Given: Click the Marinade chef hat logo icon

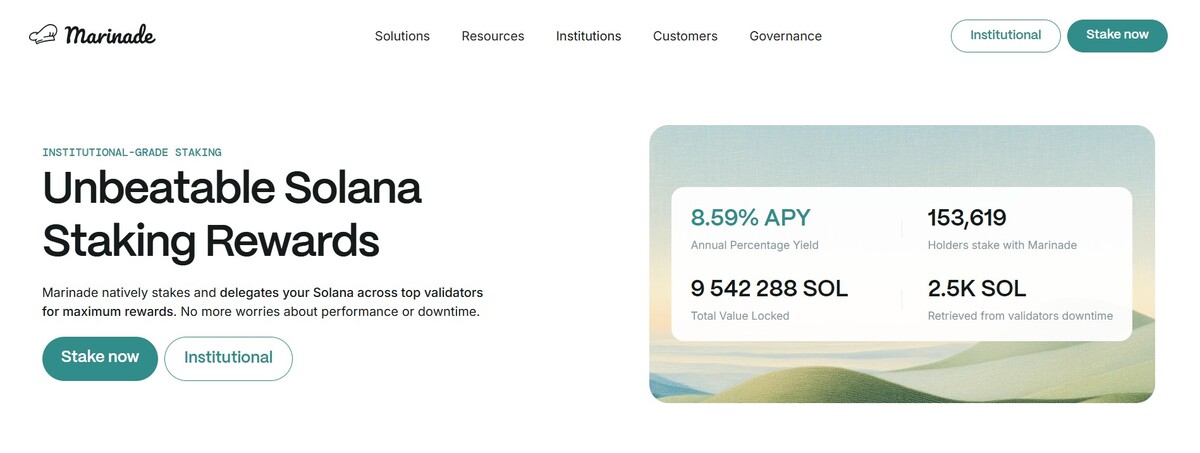Looking at the screenshot, I should point(43,35).
